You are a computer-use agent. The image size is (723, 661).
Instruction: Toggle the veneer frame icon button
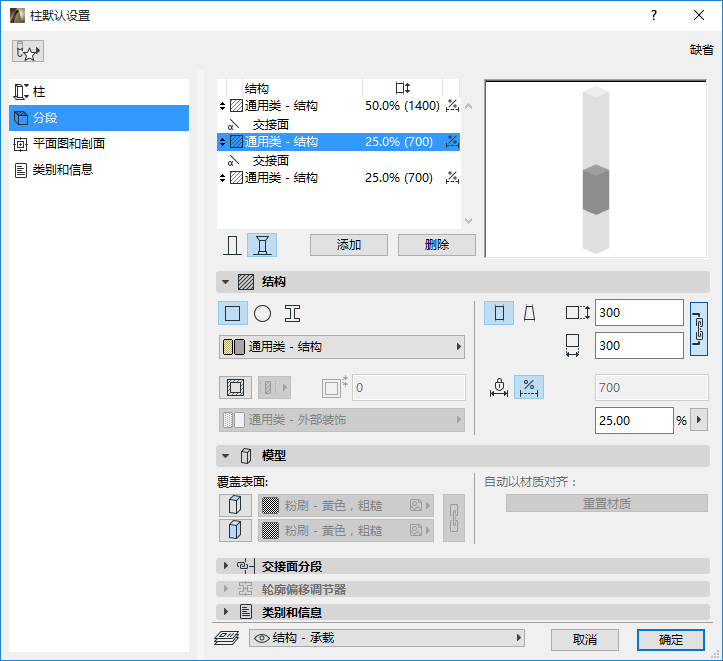(x=235, y=388)
